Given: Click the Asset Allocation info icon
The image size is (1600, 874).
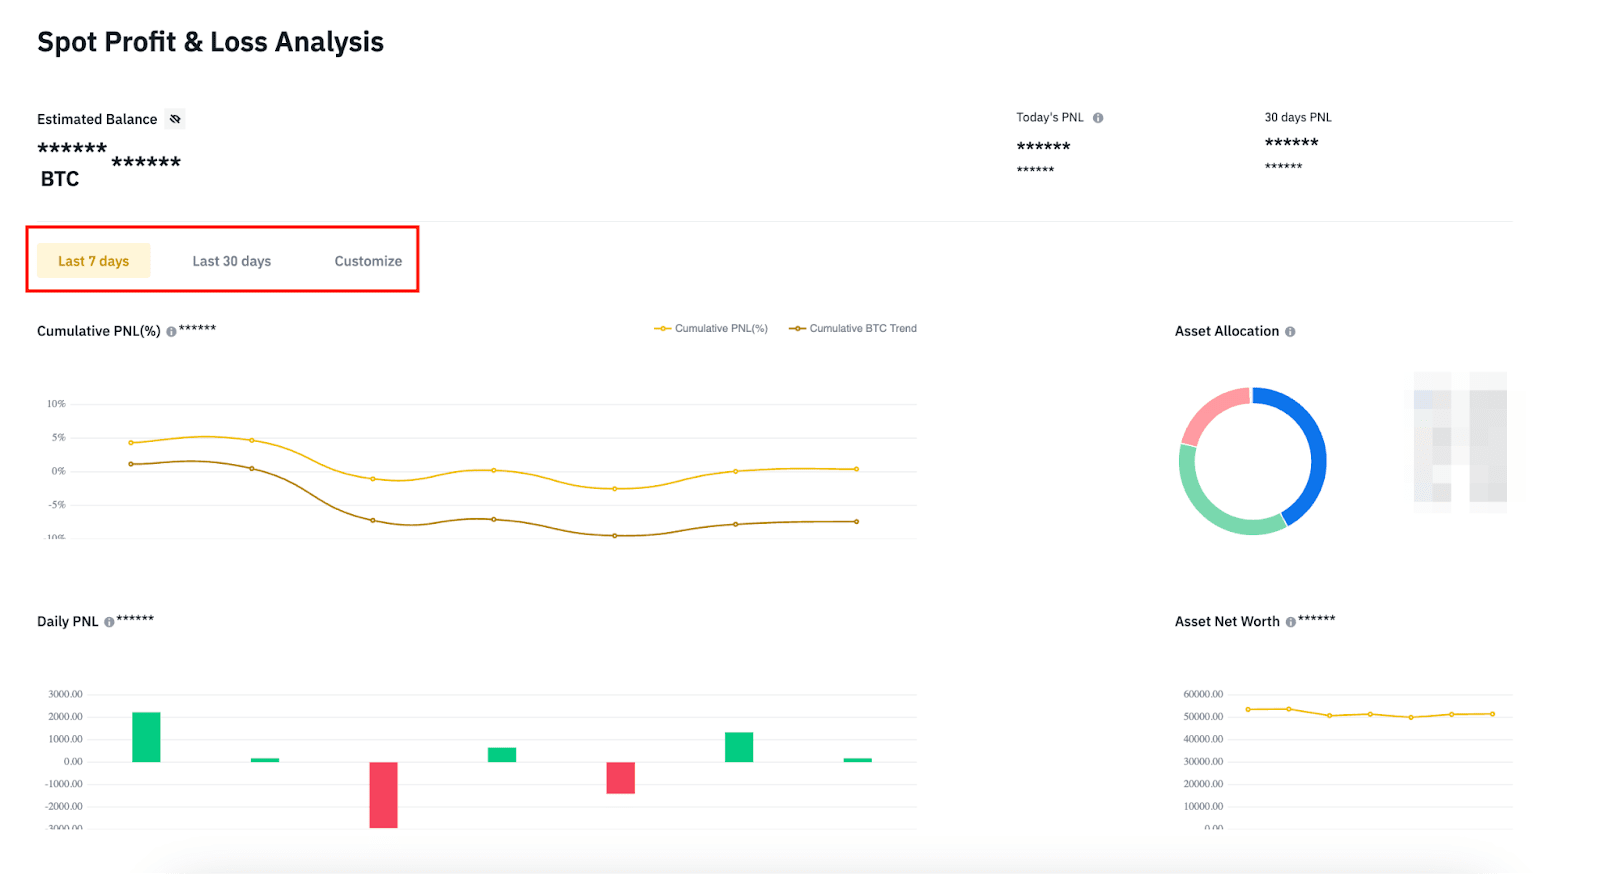Looking at the screenshot, I should tap(1290, 332).
